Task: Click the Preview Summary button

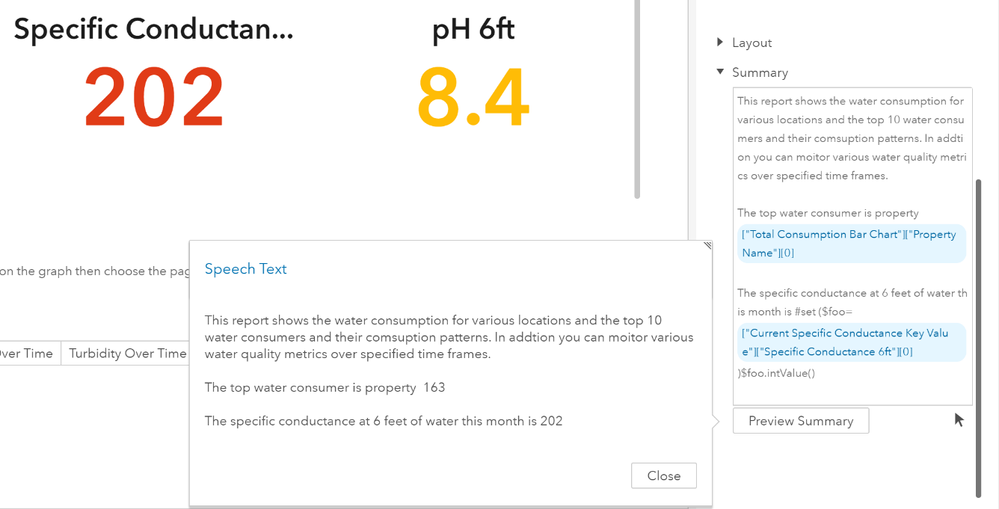Action: (800, 421)
